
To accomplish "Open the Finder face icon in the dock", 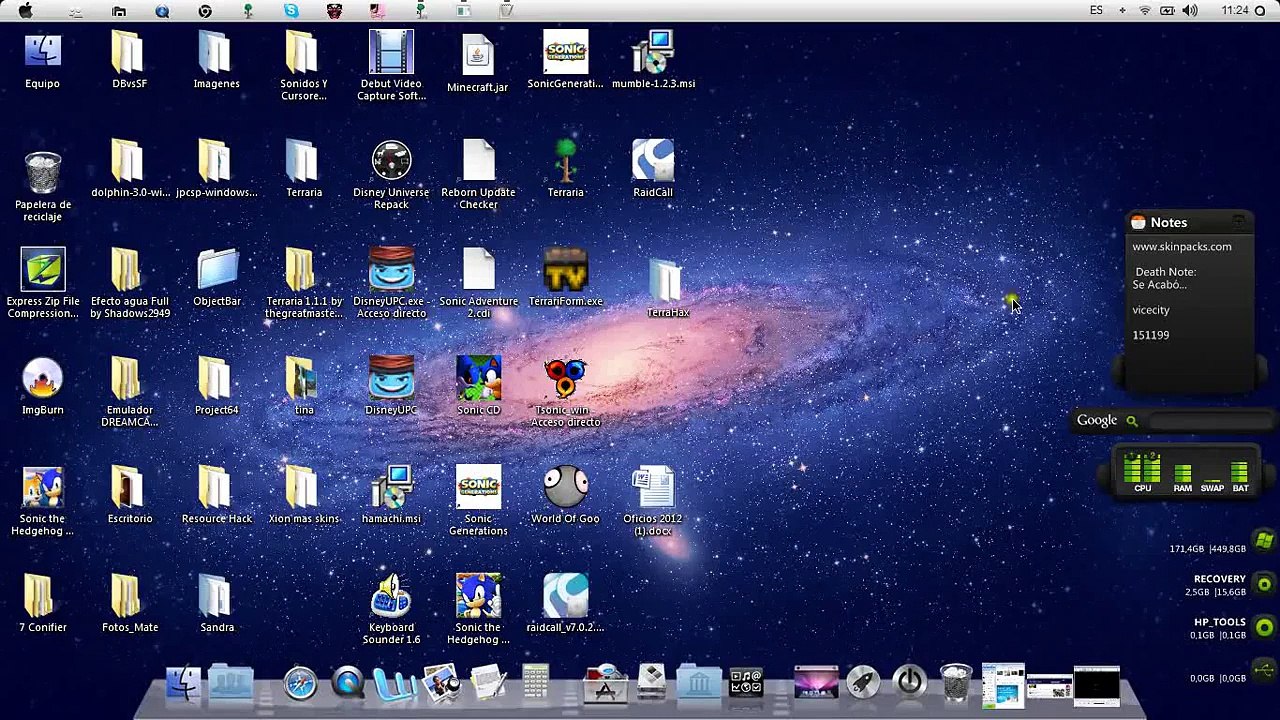I will [x=183, y=683].
